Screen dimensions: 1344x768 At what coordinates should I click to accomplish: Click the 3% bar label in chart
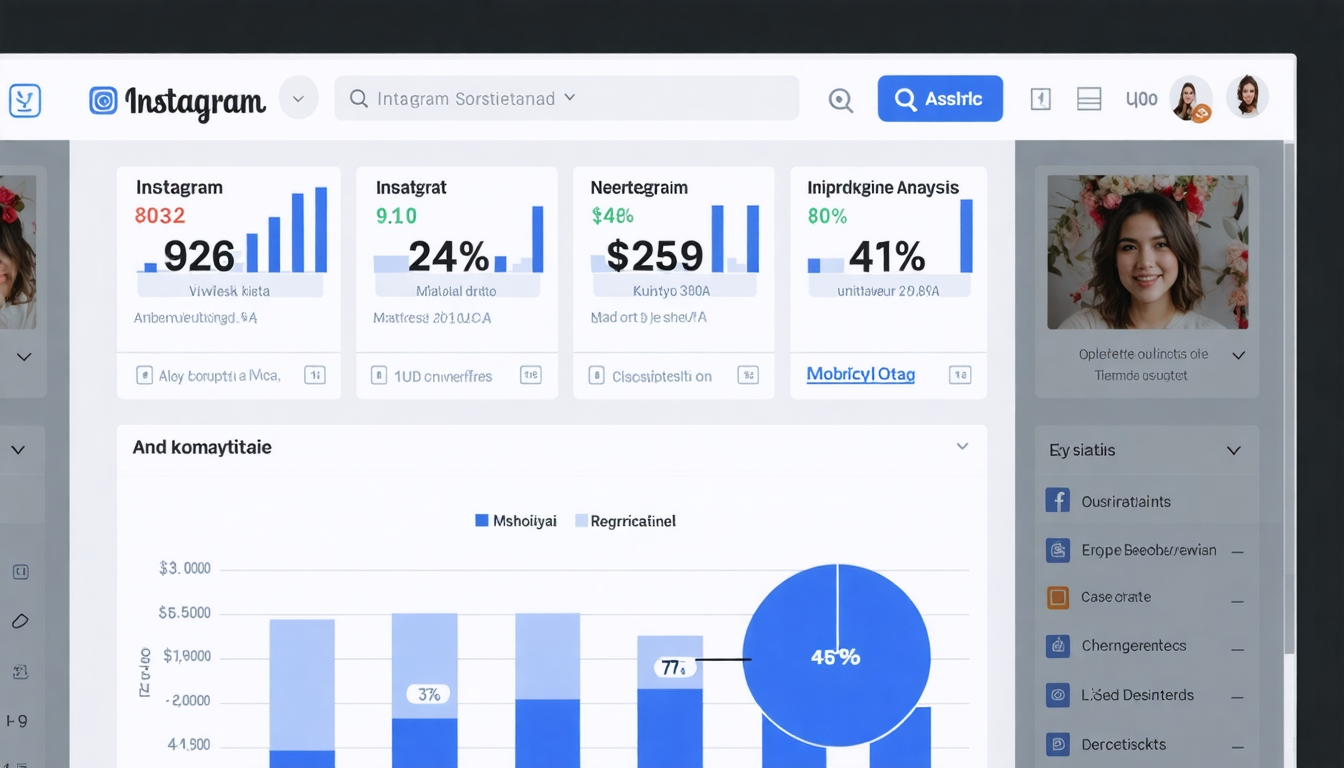(429, 694)
